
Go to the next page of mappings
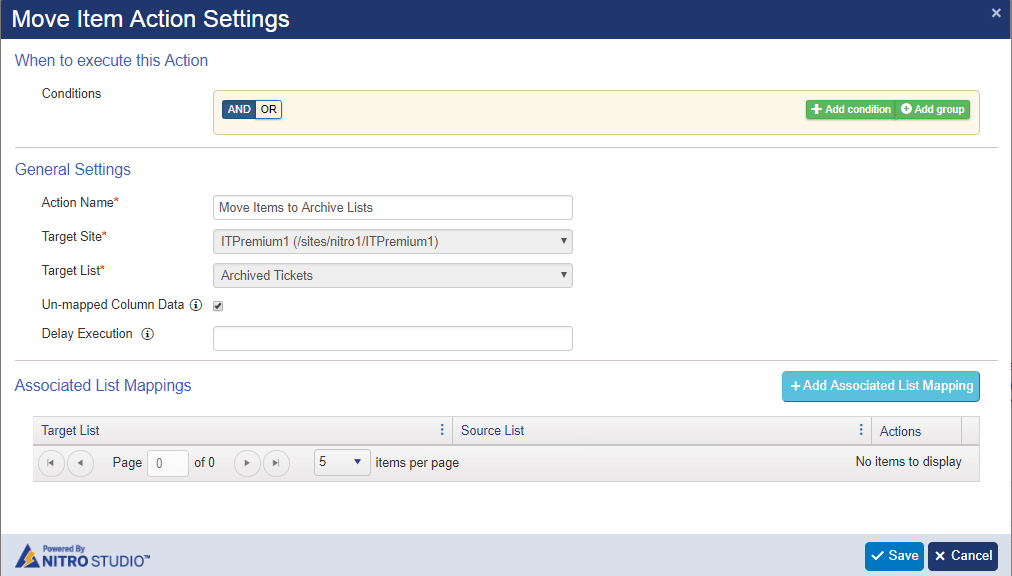coord(247,463)
